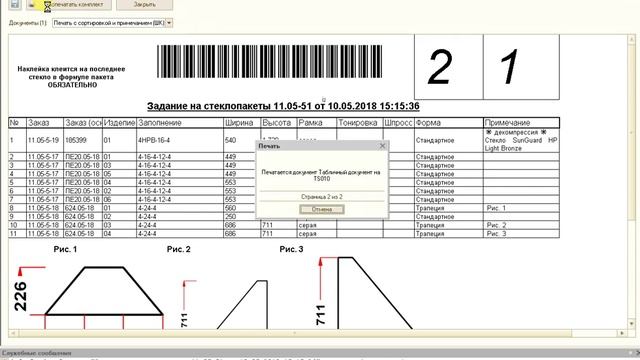
Task: Click the 'Заказ' column header
Action: (x=45, y=122)
